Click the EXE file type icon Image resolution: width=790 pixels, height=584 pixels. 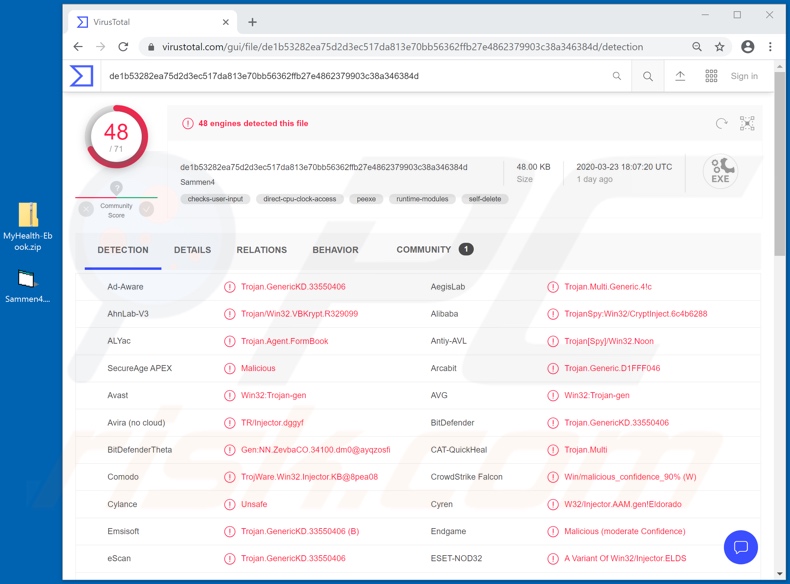pos(720,171)
